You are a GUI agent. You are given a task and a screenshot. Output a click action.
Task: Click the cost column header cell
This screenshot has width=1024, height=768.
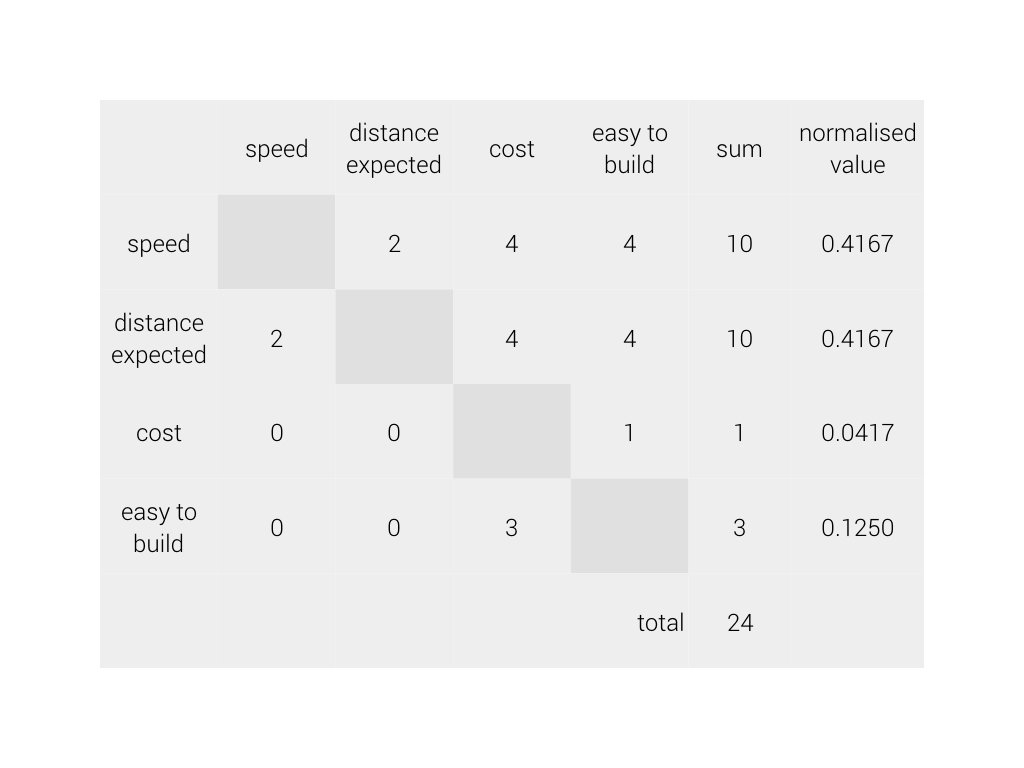pyautogui.click(x=511, y=148)
